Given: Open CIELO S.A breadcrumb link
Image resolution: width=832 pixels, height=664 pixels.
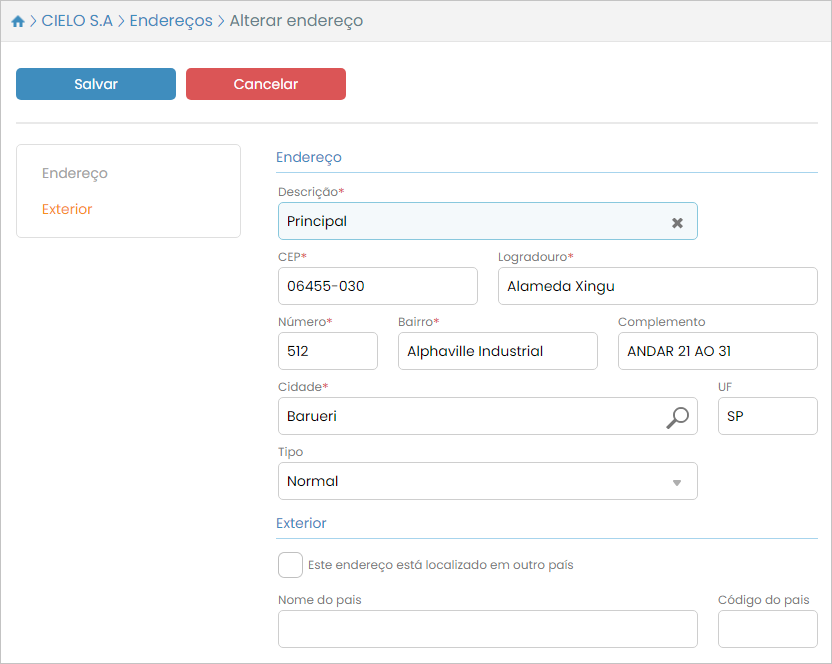Looking at the screenshot, I should tap(77, 21).
